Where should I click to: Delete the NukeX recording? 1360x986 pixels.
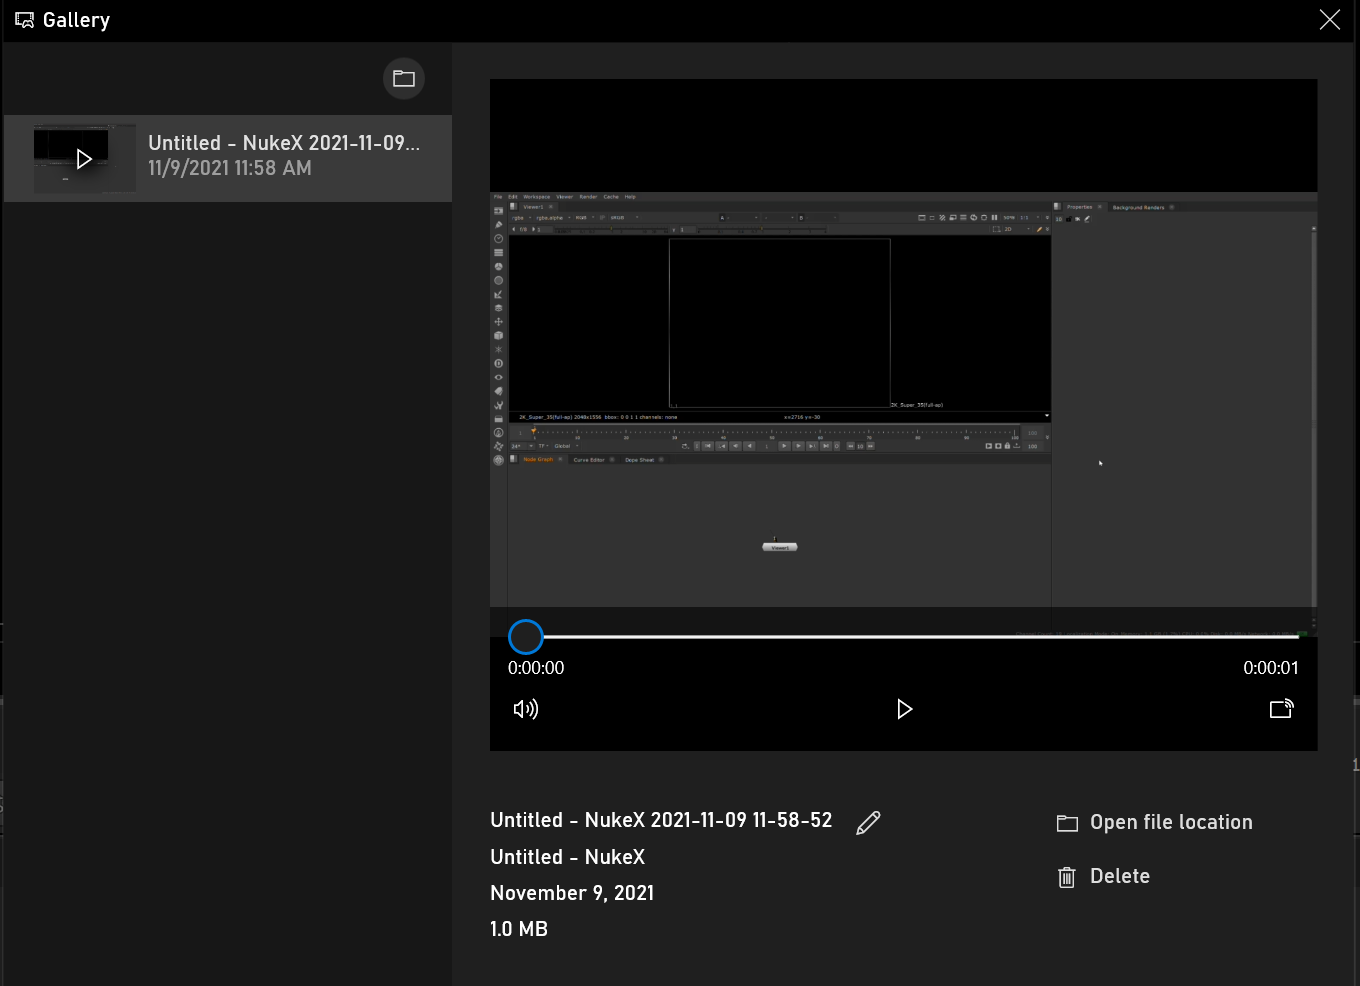[x=1104, y=877]
